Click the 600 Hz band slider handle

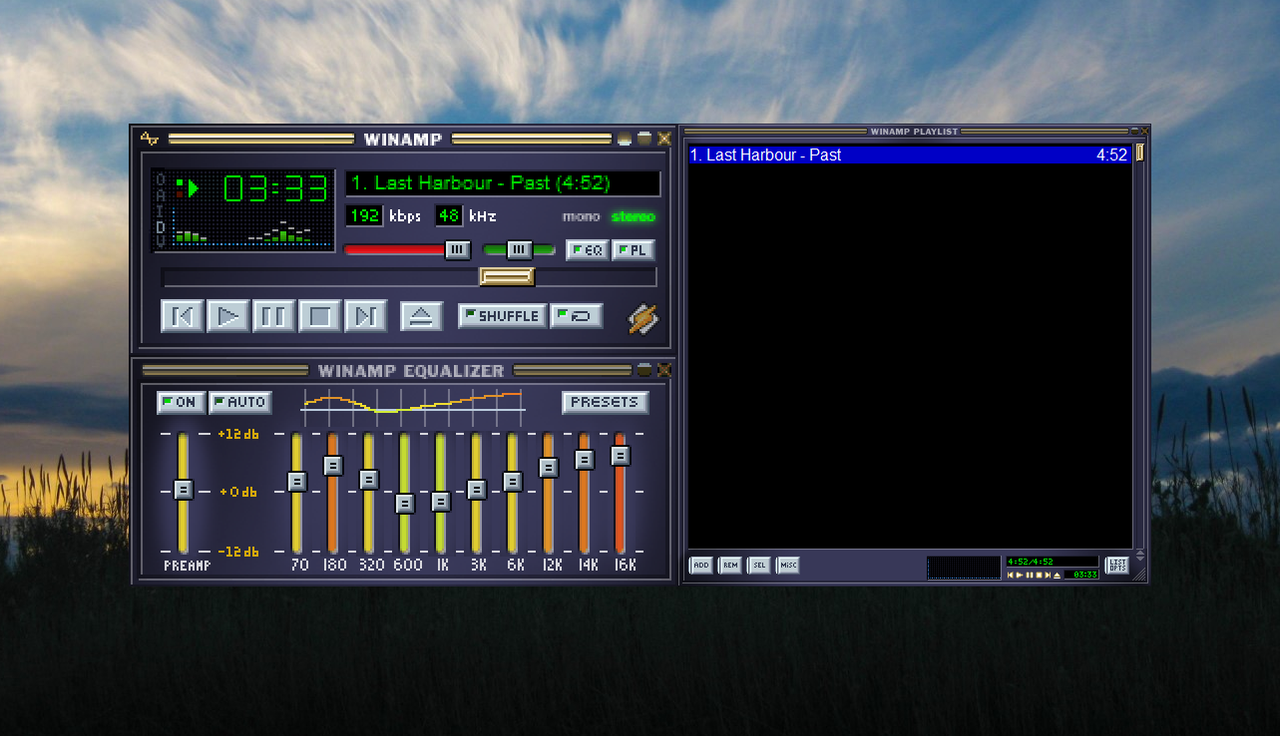coord(405,503)
